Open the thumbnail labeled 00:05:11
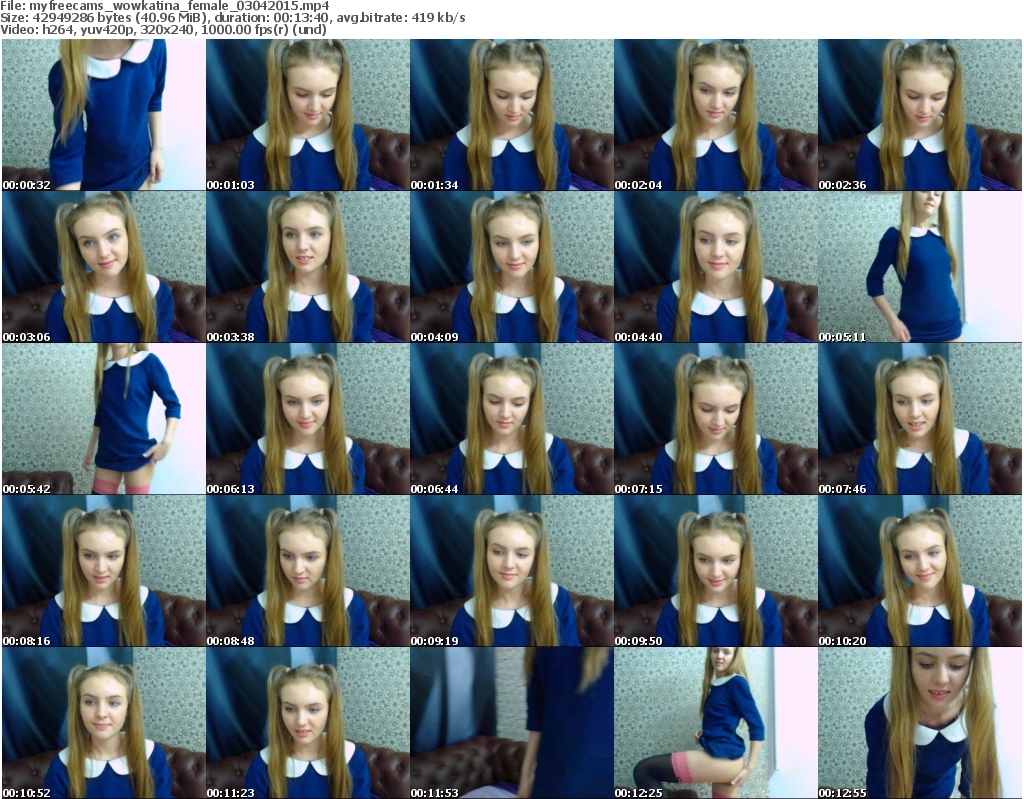Viewport: 1024px width, 799px height. coord(920,267)
